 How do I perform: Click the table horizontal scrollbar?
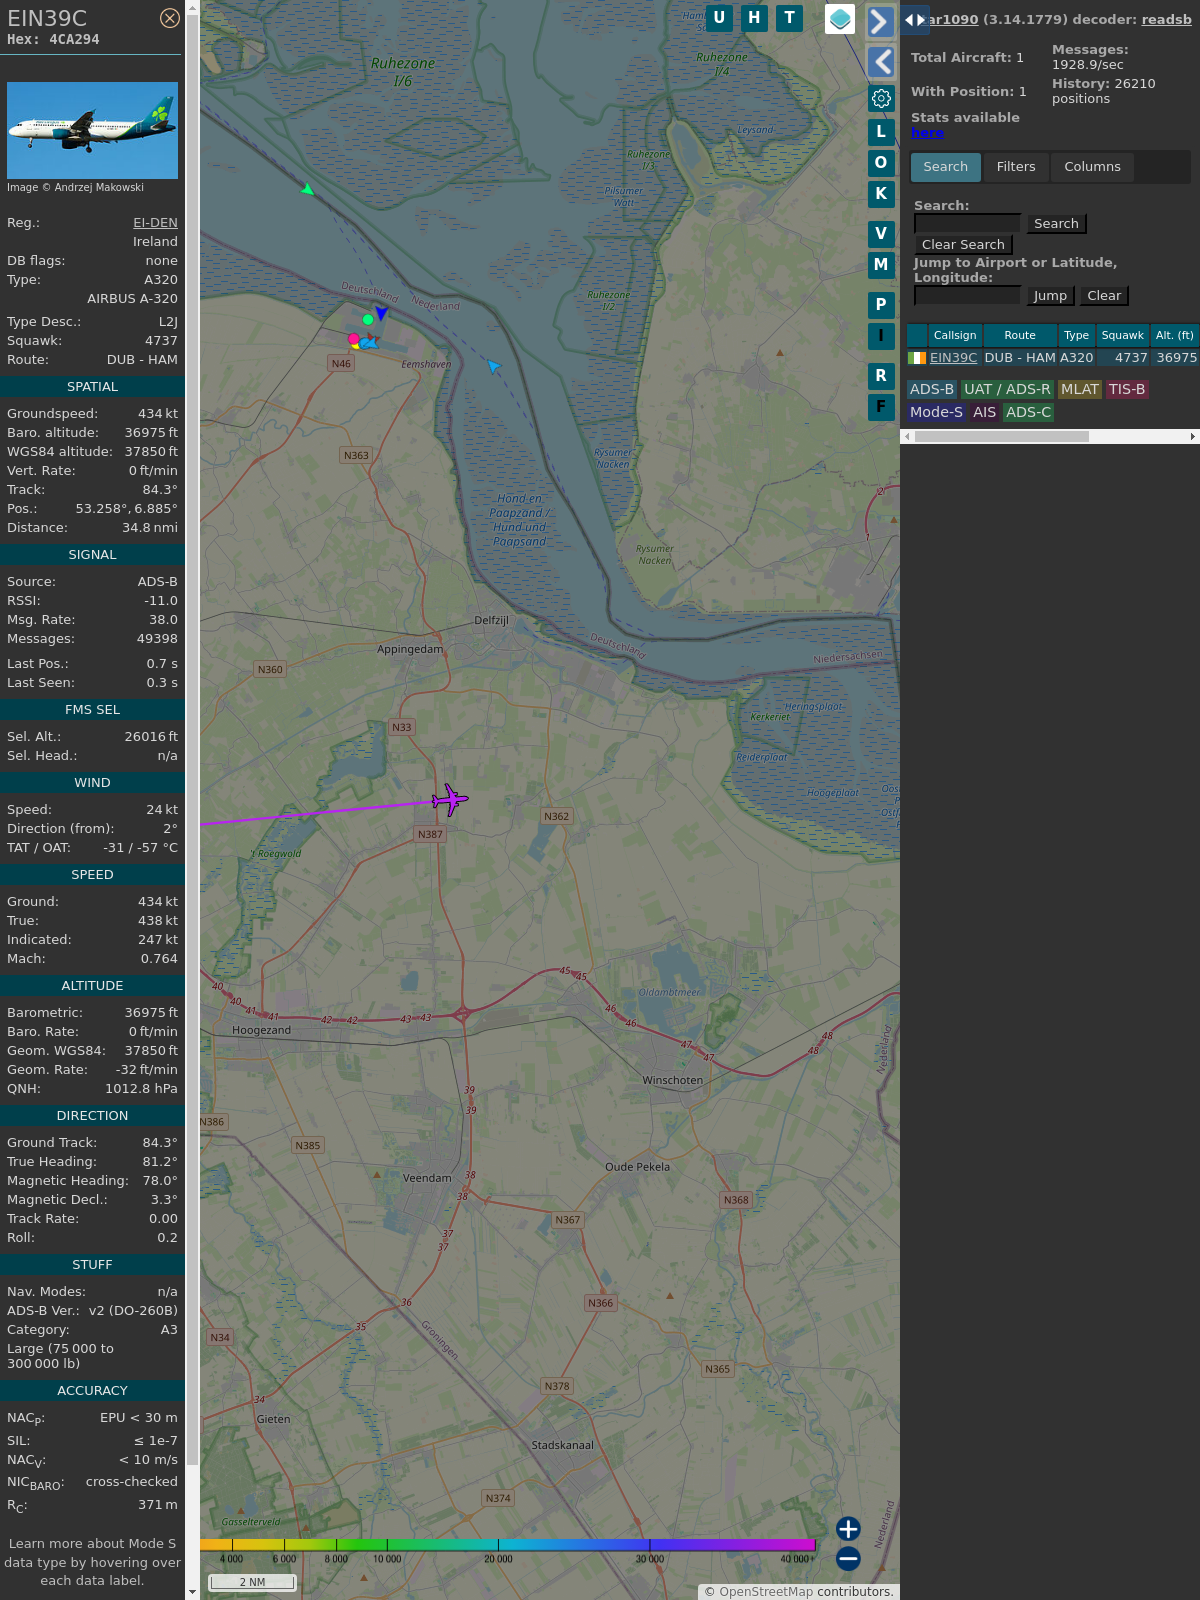[1002, 437]
